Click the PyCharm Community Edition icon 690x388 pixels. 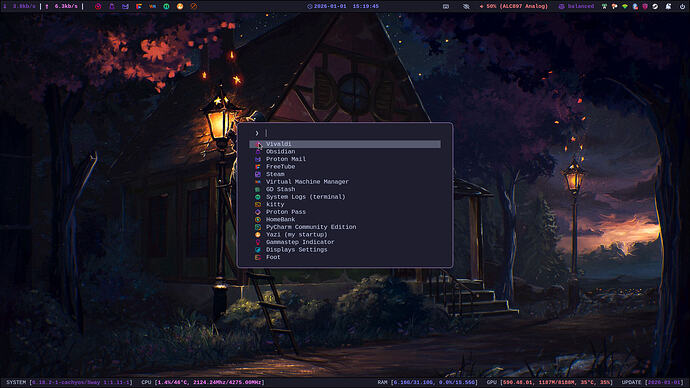pos(258,227)
